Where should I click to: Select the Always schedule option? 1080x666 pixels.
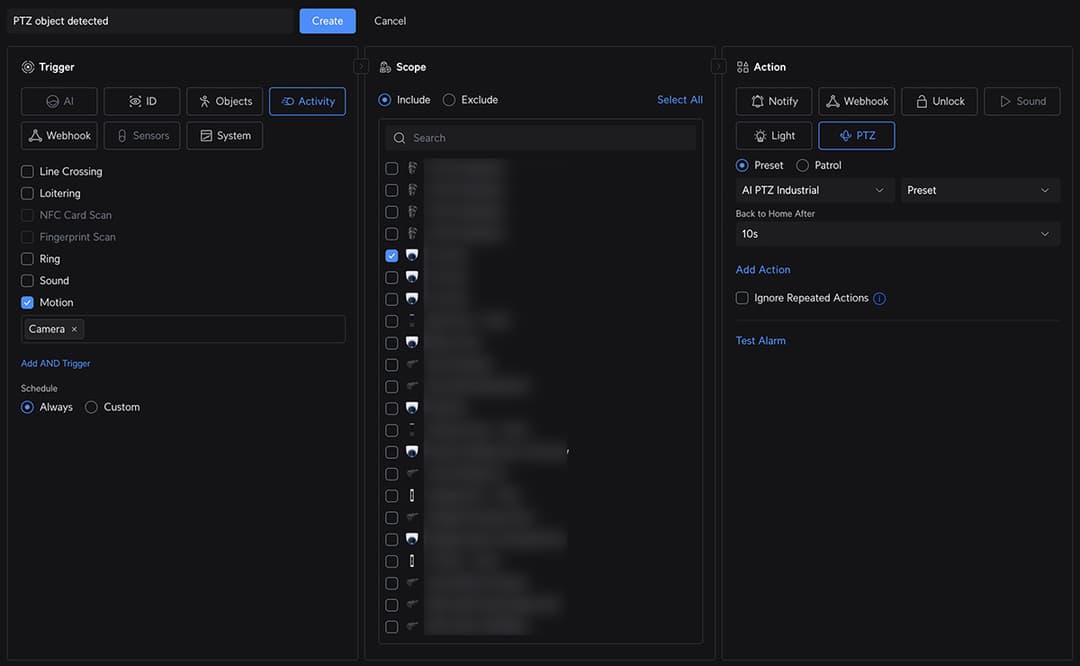[x=27, y=407]
